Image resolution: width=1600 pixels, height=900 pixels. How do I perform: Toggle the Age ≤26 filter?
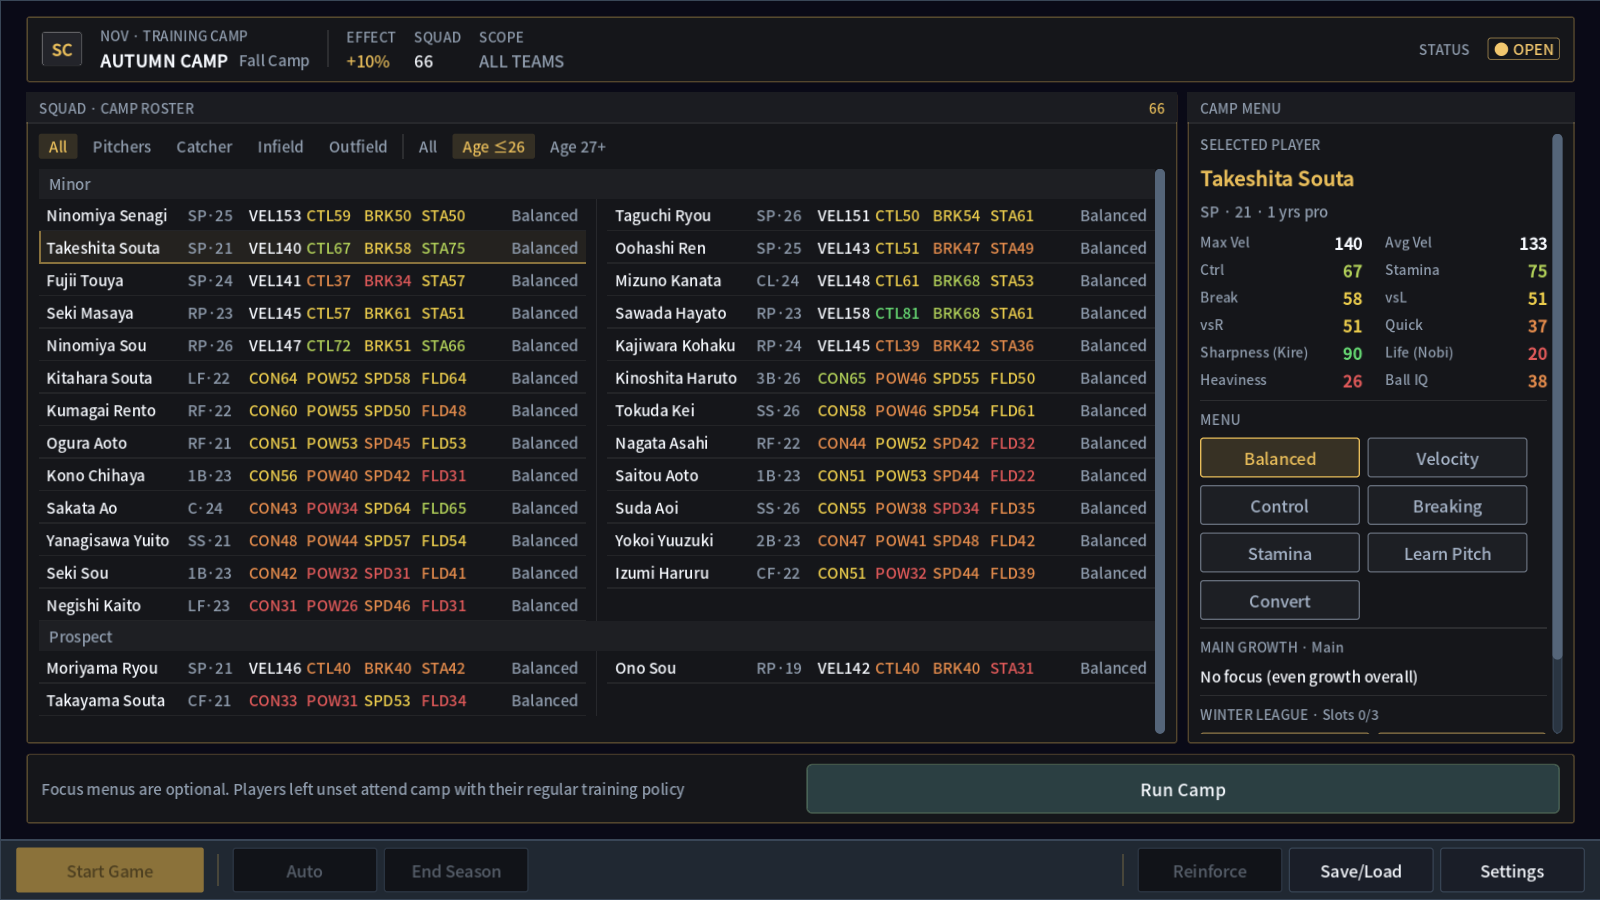click(493, 147)
